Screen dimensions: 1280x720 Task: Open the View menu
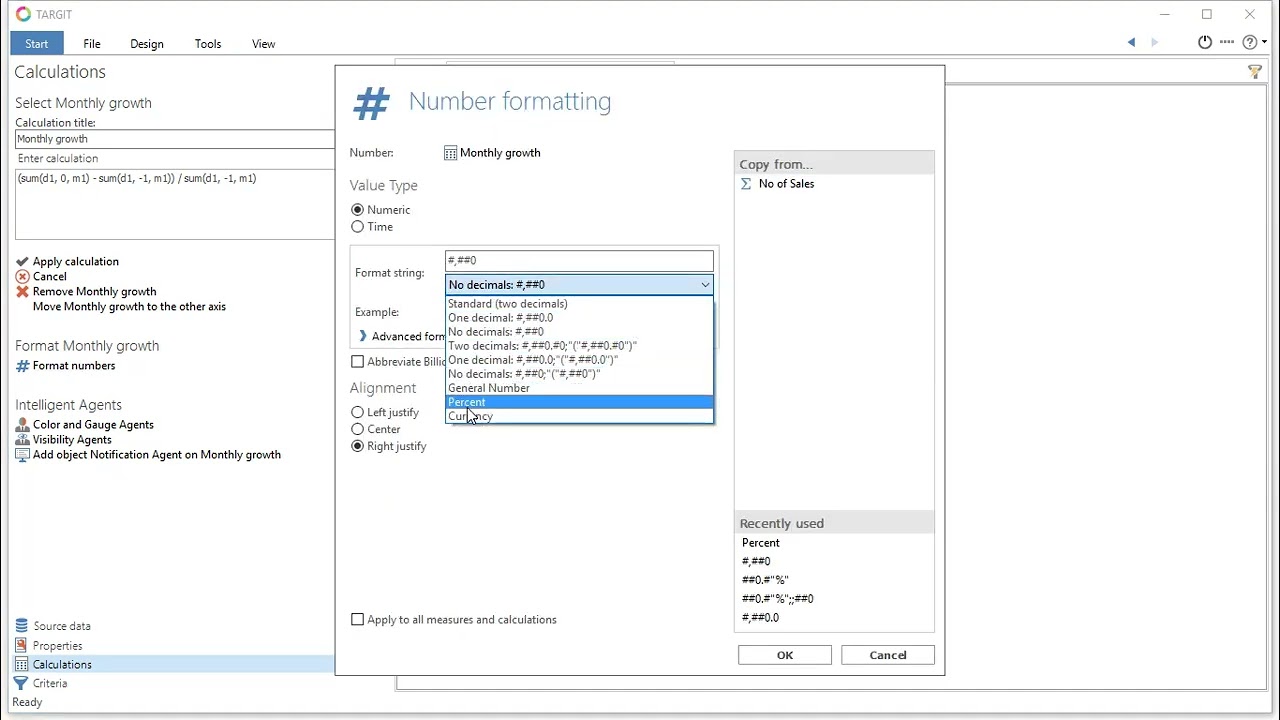tap(264, 44)
